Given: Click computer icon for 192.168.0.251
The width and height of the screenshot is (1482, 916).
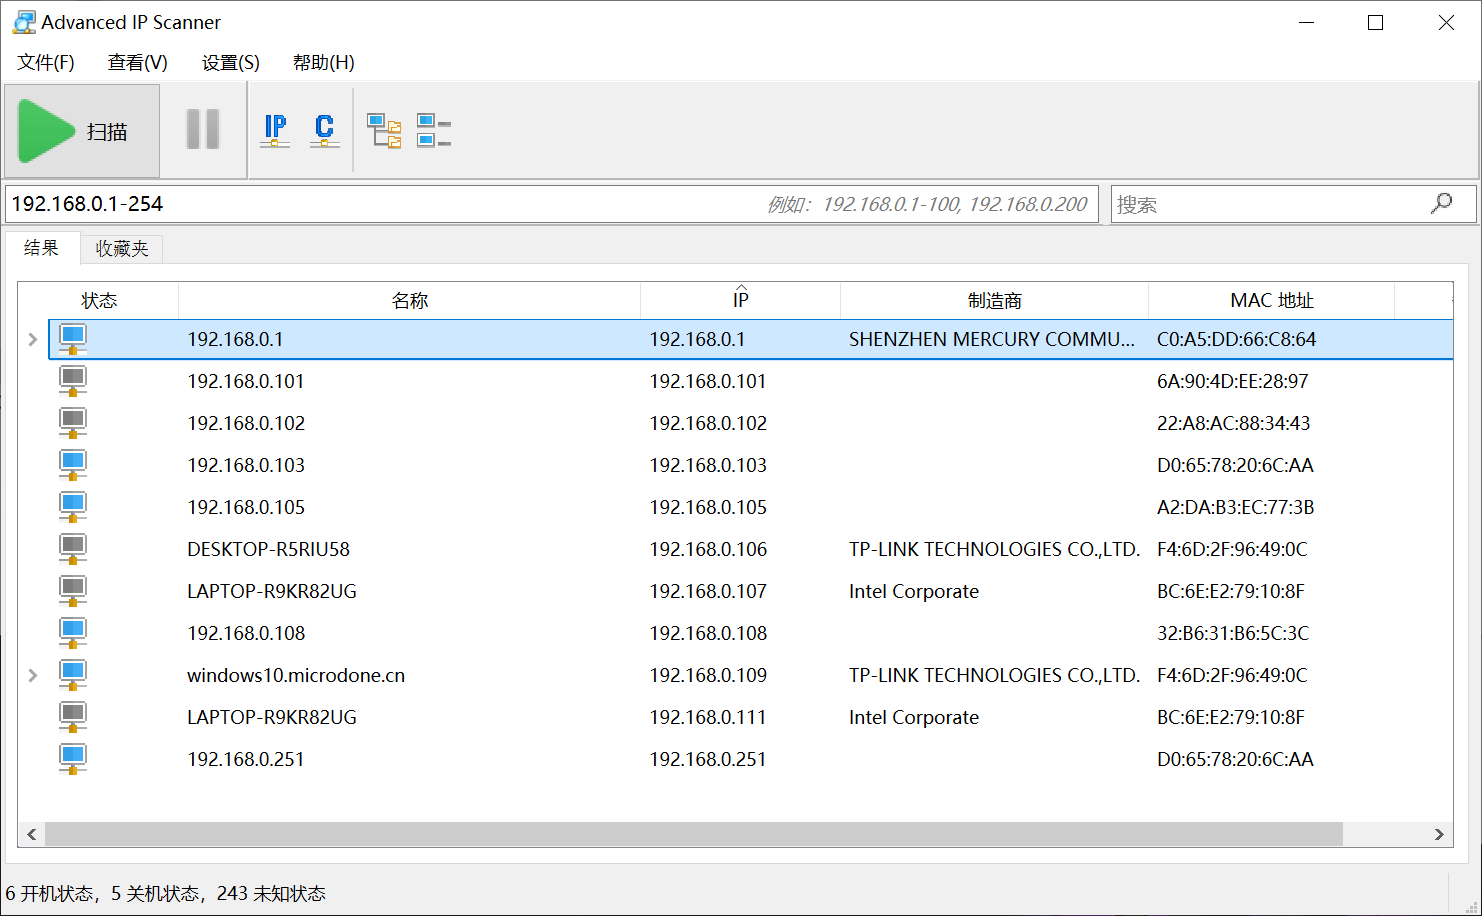Looking at the screenshot, I should tap(73, 759).
